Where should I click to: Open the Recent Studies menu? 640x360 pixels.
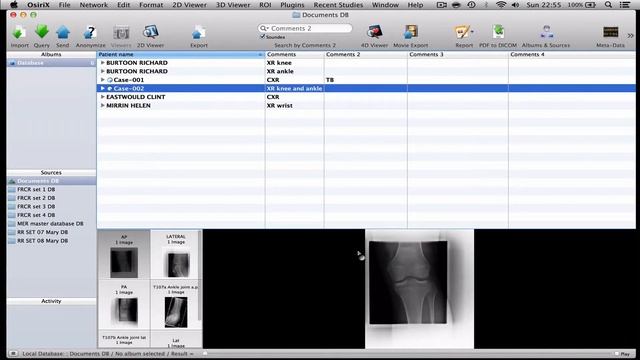click(338, 5)
